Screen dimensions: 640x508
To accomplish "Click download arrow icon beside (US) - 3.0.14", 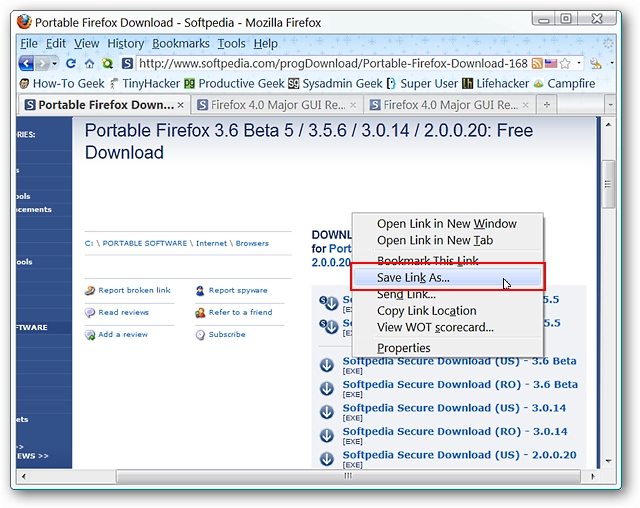I will click(x=327, y=412).
